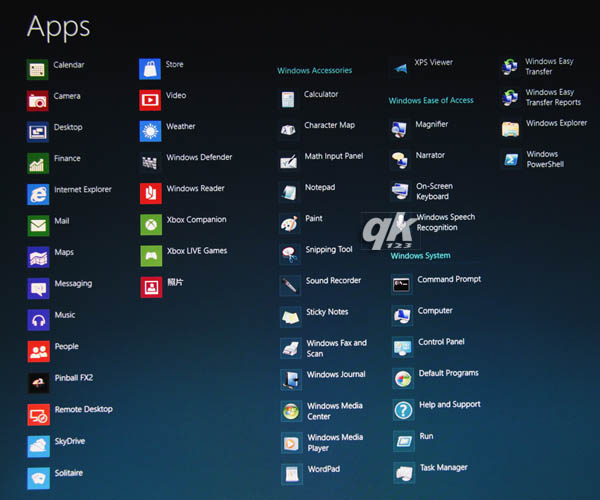Open the Weather sun icon

150,131
